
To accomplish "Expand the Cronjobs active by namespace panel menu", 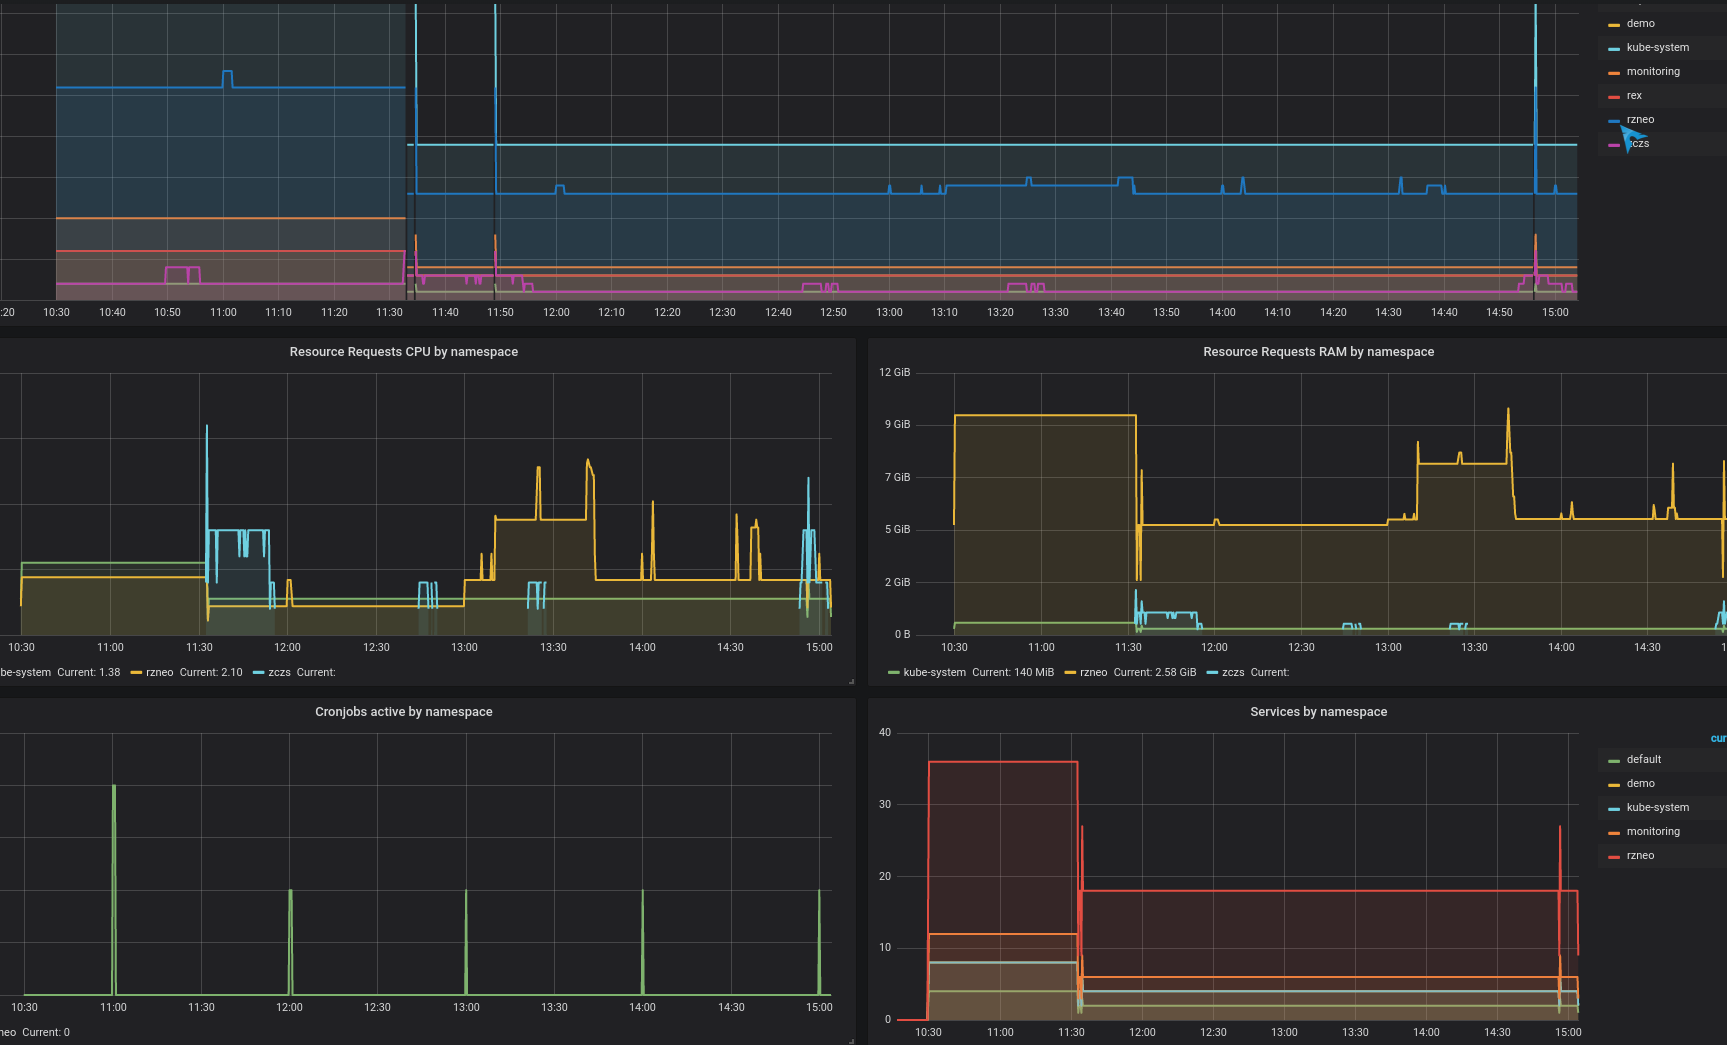I will click(404, 712).
